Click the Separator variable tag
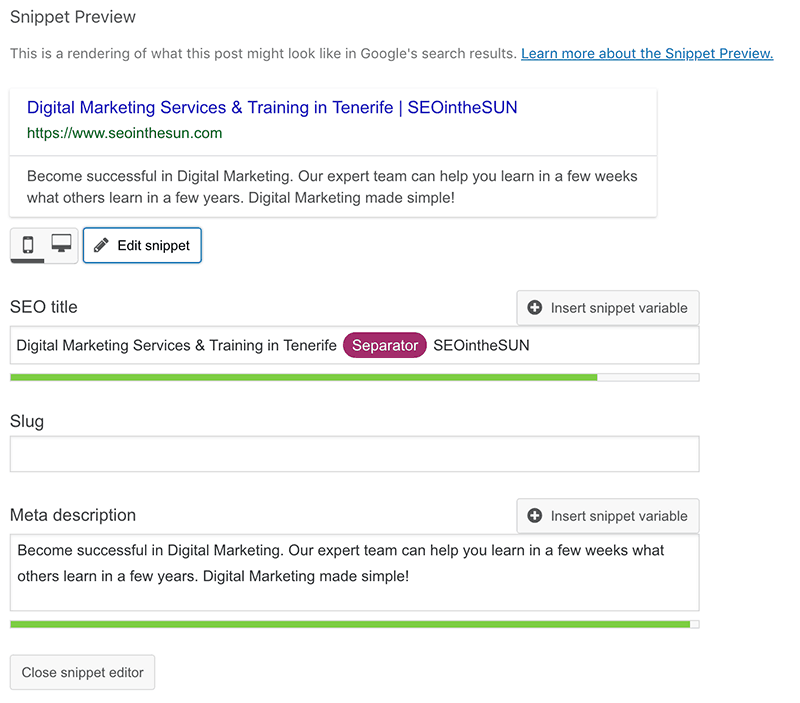The height and width of the screenshot is (703, 800). (x=385, y=345)
